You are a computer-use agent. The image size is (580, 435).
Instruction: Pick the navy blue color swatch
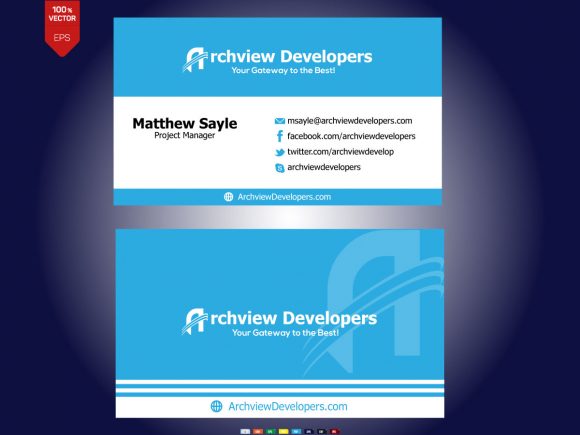[309, 432]
